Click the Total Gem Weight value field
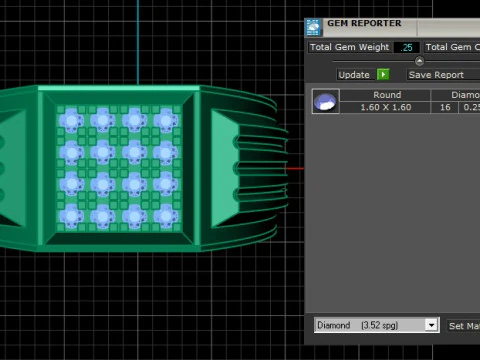The height and width of the screenshot is (360, 480). point(406,47)
